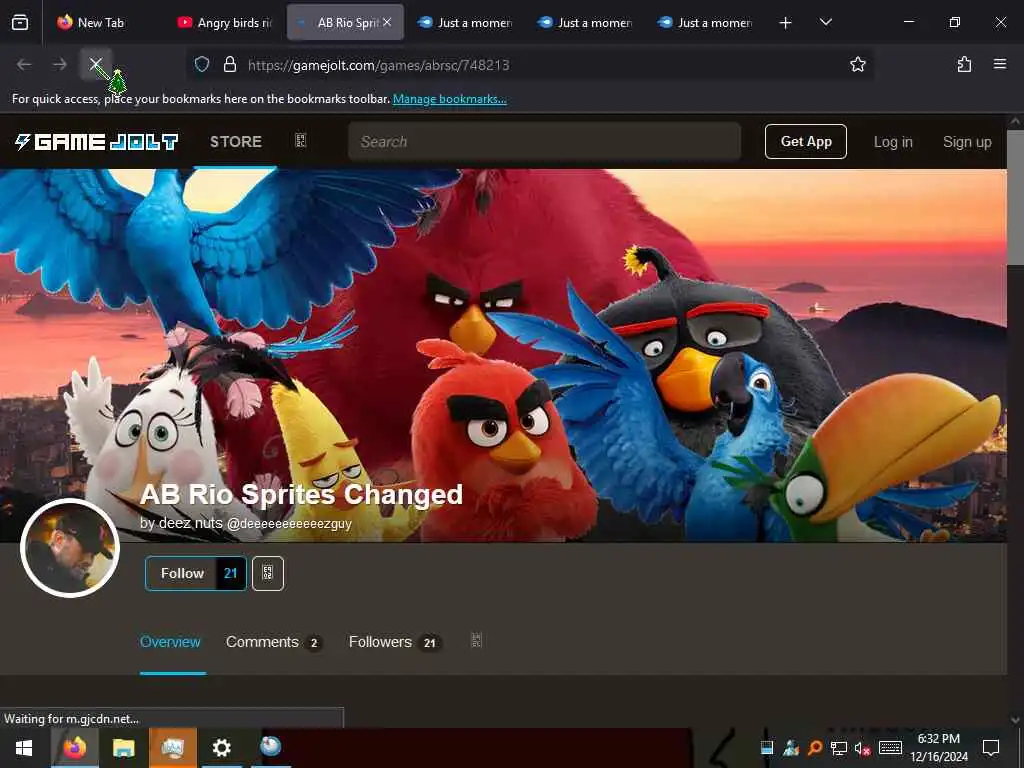Open the notification center icon
The height and width of the screenshot is (768, 1024).
pyautogui.click(x=991, y=748)
